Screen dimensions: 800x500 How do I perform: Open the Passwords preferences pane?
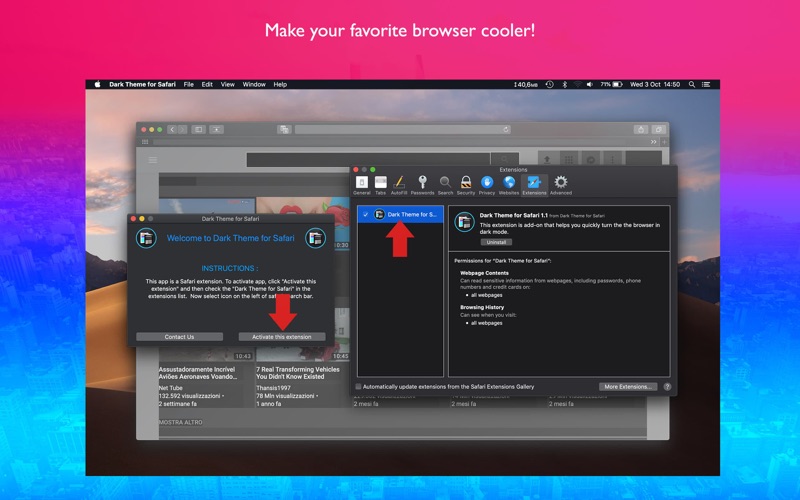pos(422,185)
